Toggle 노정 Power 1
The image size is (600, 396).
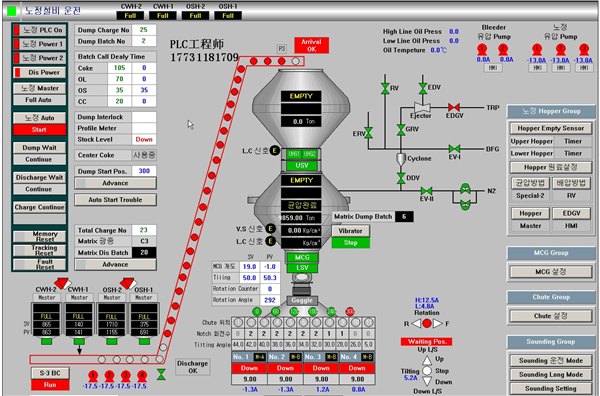click(x=39, y=44)
